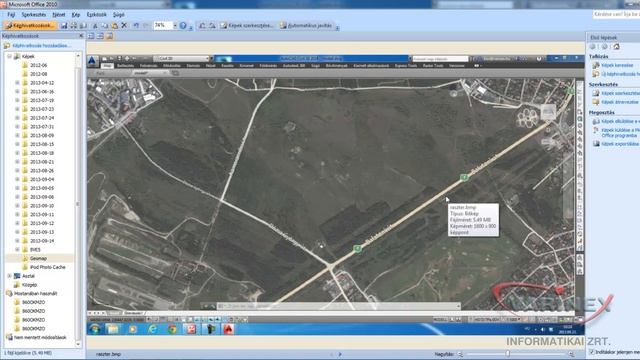This screenshot has width=640, height=360.
Task: Click the Copy icon in the toolbar
Action: click(104, 25)
